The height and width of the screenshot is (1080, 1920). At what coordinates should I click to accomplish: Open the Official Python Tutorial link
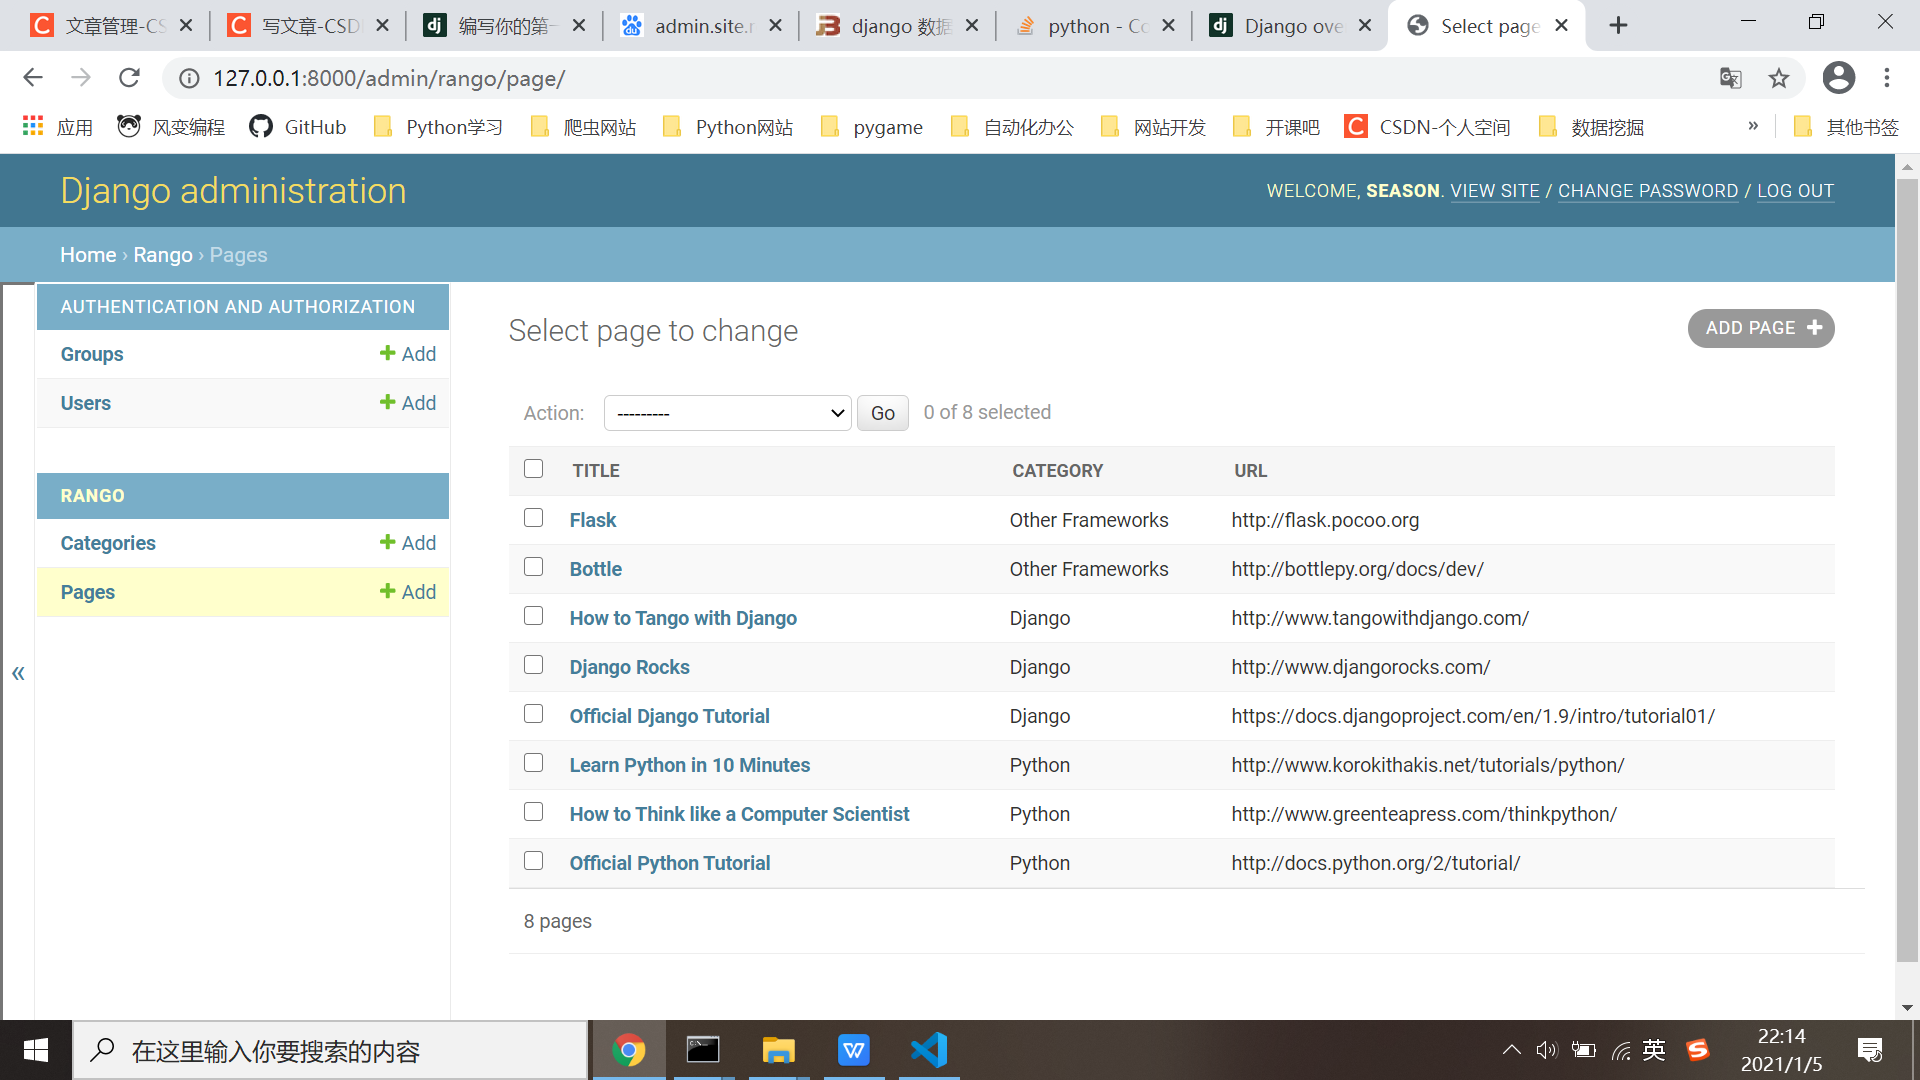(669, 863)
